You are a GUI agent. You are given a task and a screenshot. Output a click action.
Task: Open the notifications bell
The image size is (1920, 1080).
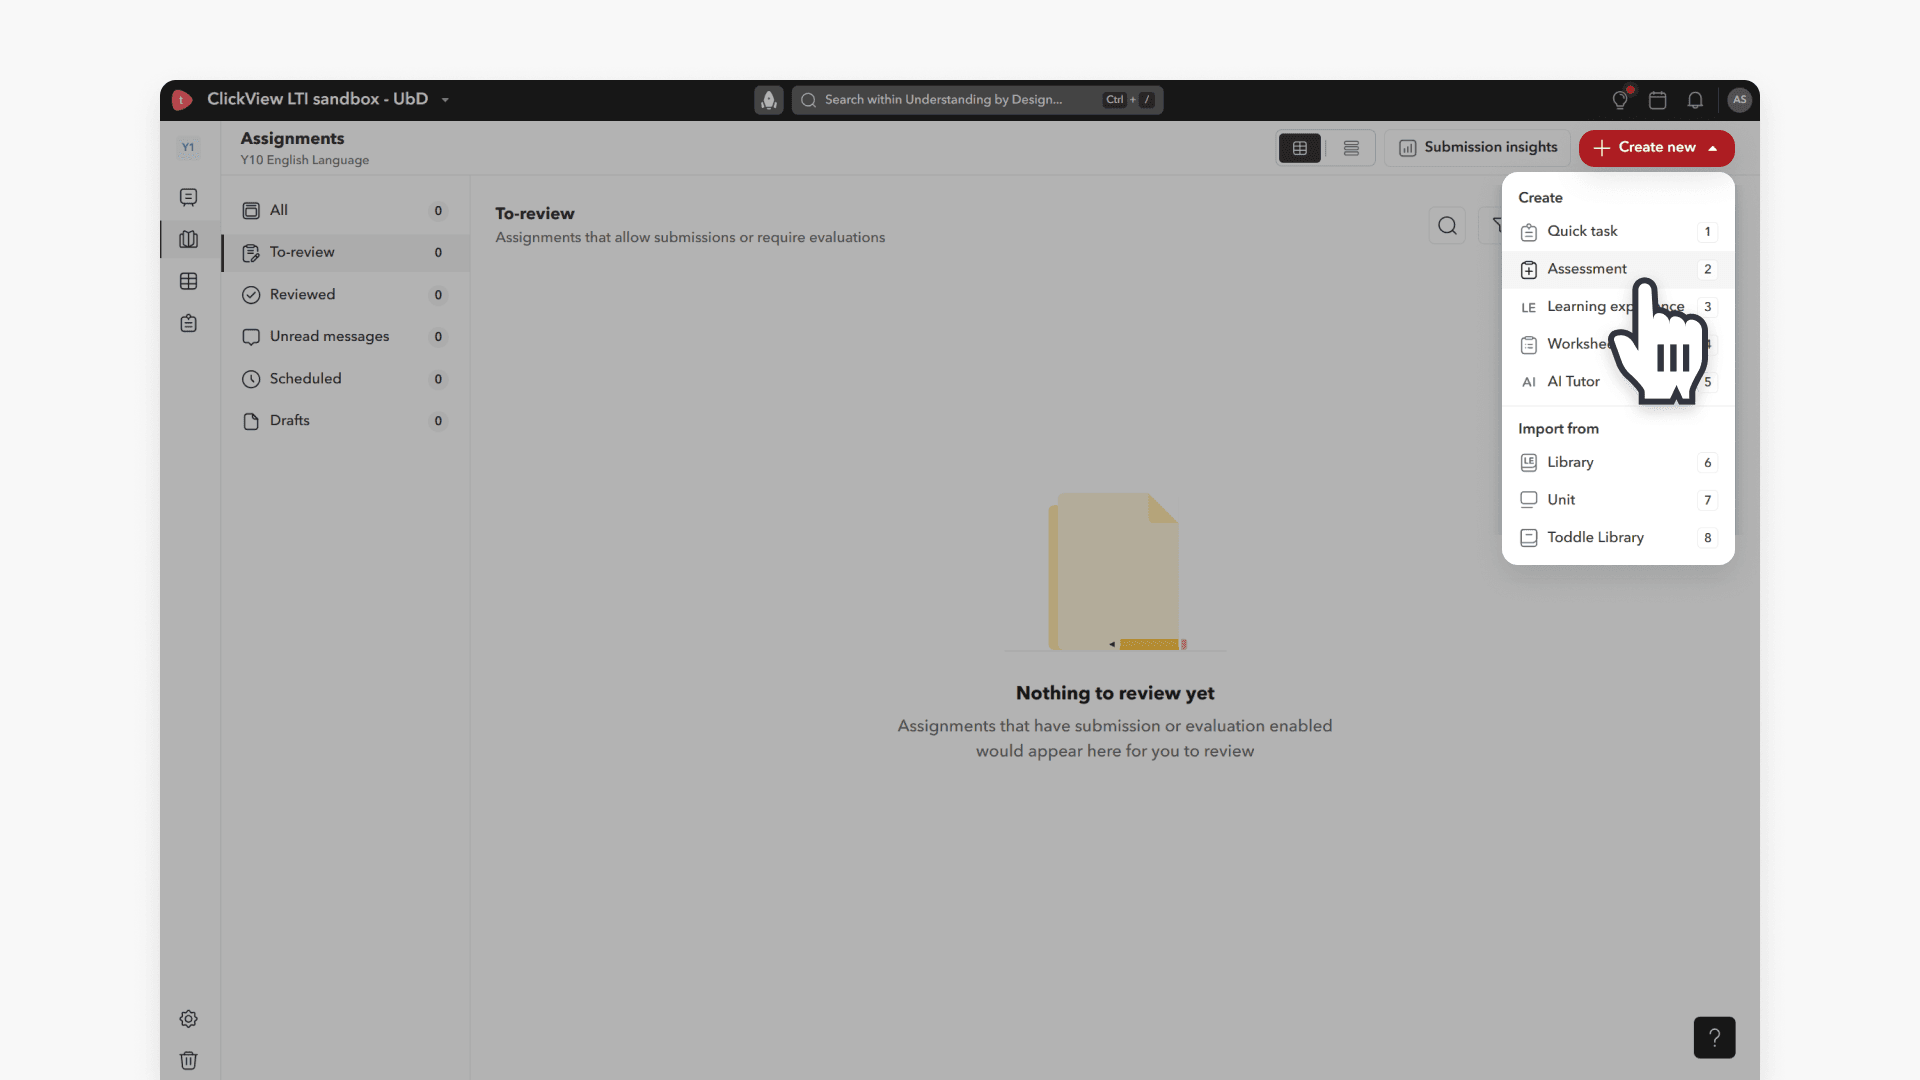(x=1695, y=100)
